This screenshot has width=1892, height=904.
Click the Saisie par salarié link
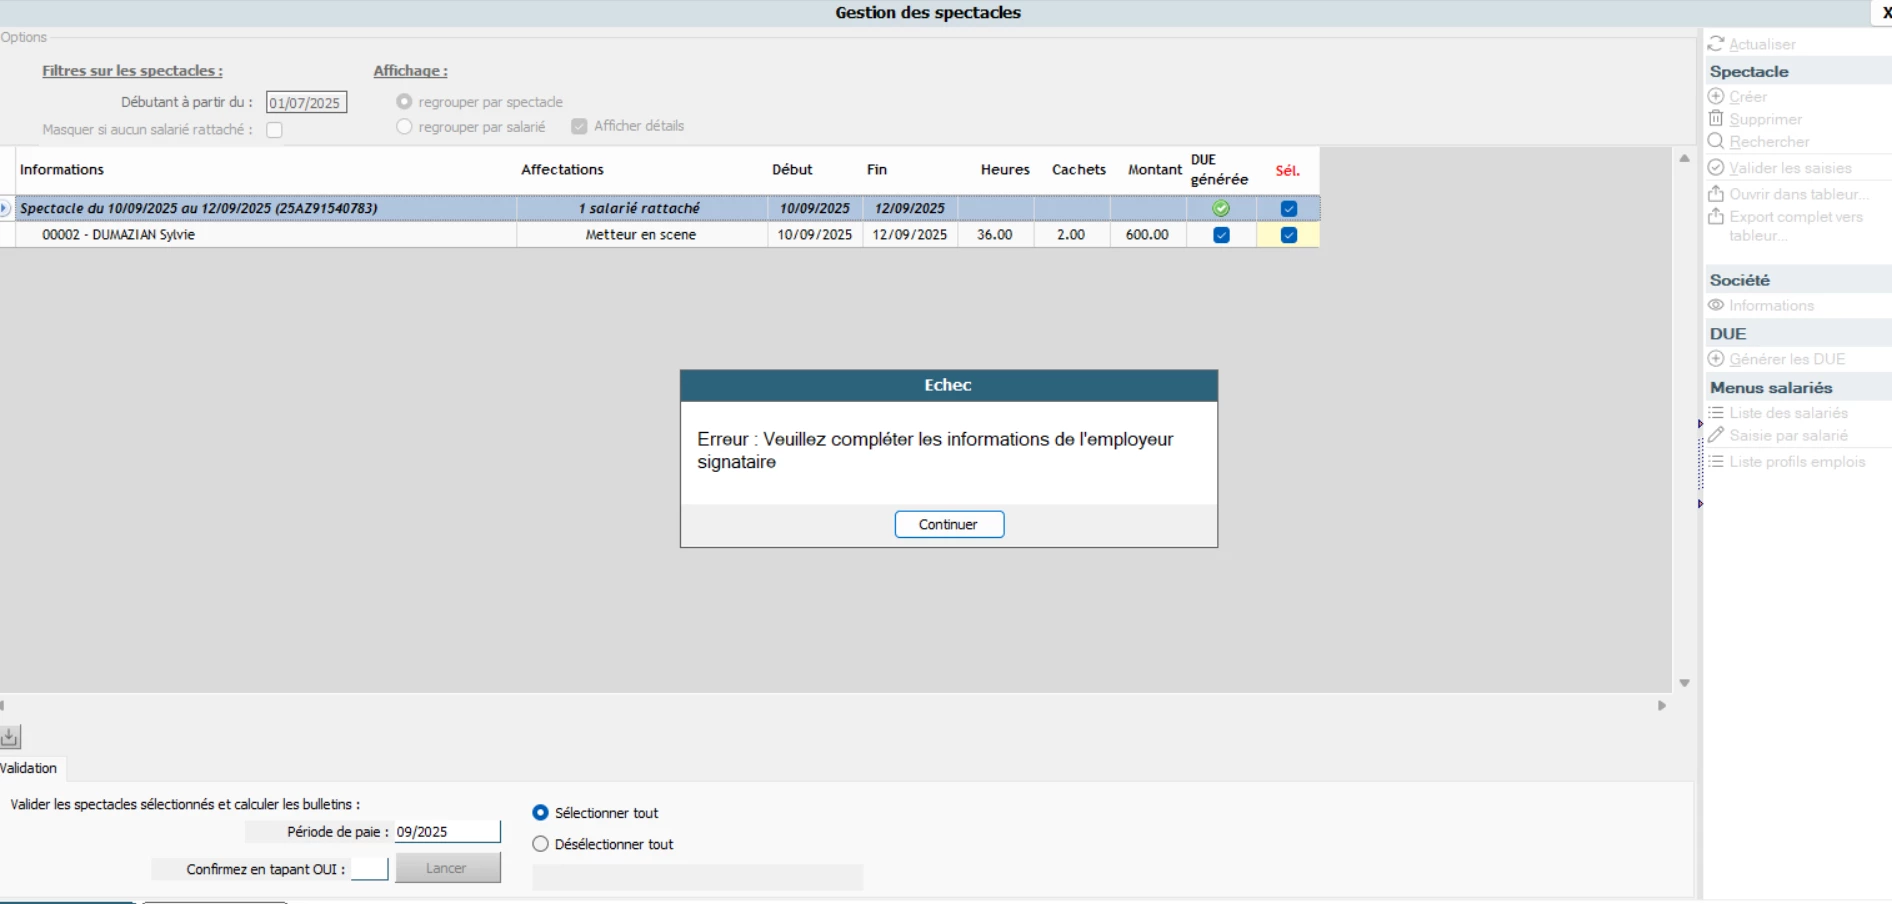[1789, 436]
